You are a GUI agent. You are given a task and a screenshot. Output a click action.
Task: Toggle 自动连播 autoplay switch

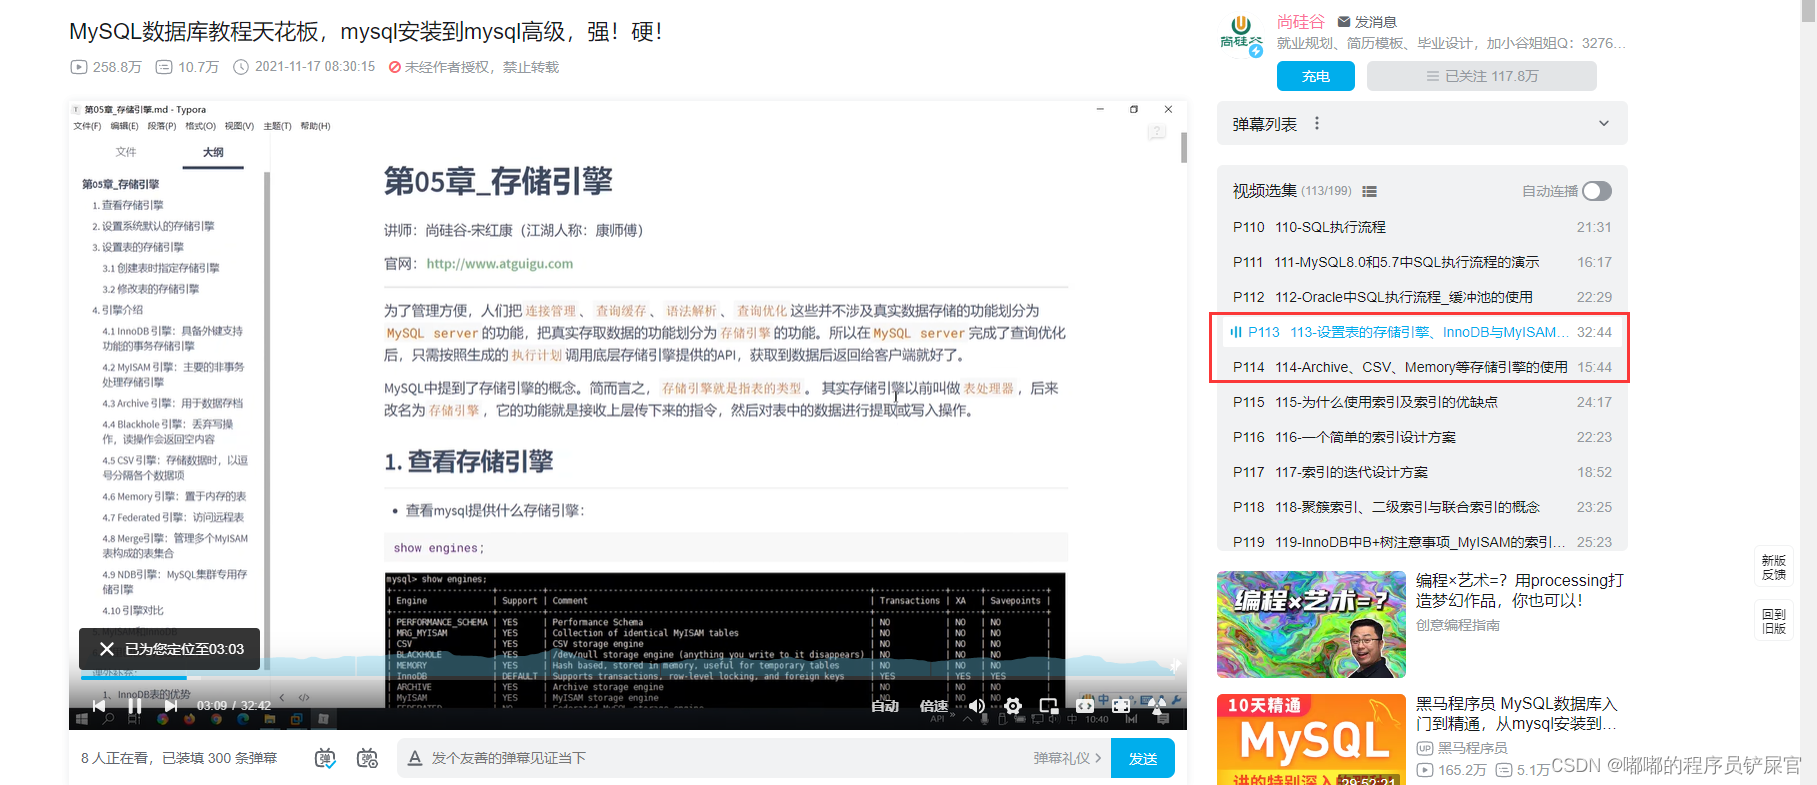(x=1597, y=191)
